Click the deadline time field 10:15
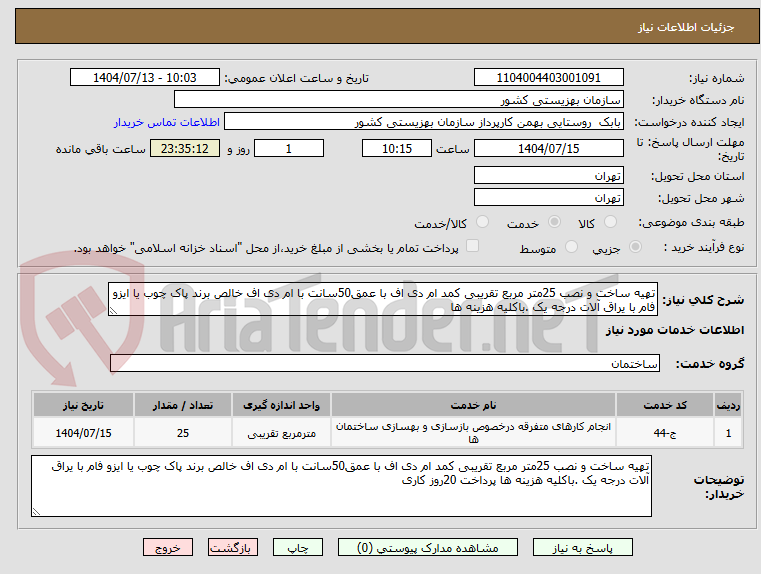 tap(397, 148)
